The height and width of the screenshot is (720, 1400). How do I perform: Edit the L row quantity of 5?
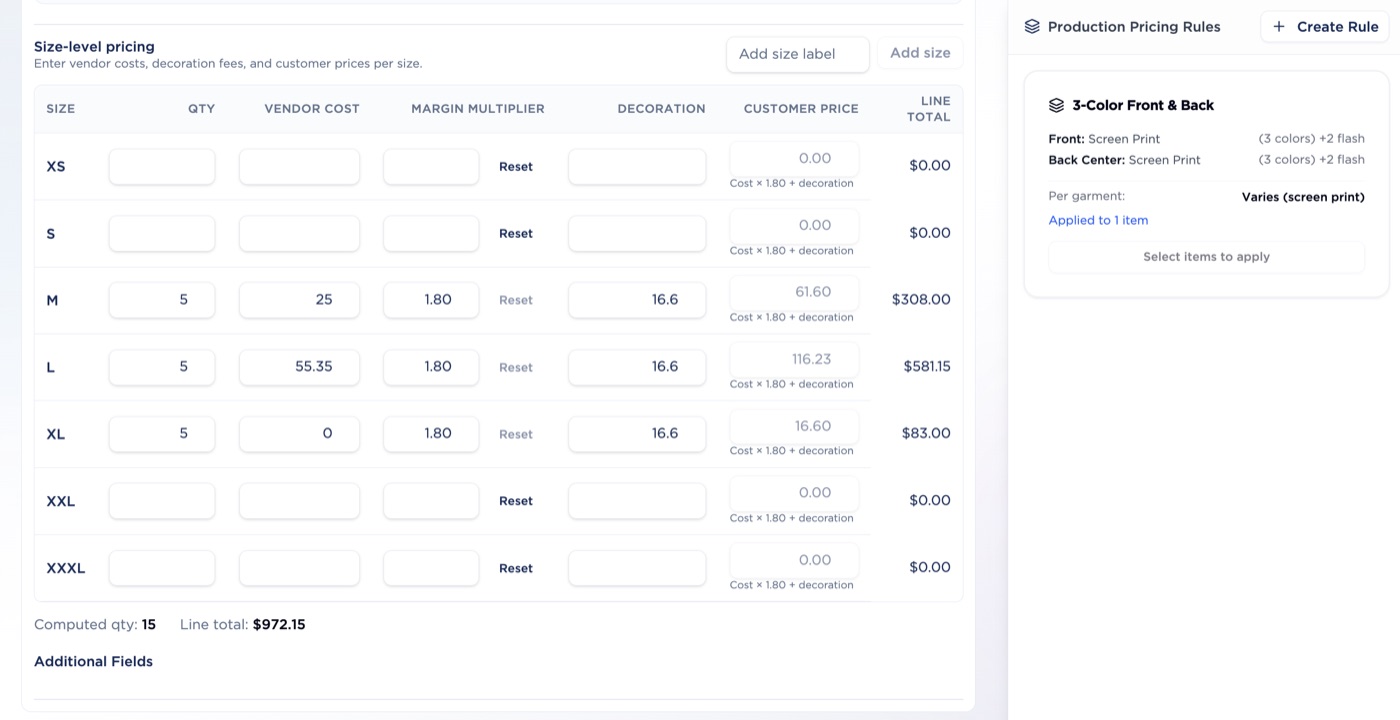(162, 367)
